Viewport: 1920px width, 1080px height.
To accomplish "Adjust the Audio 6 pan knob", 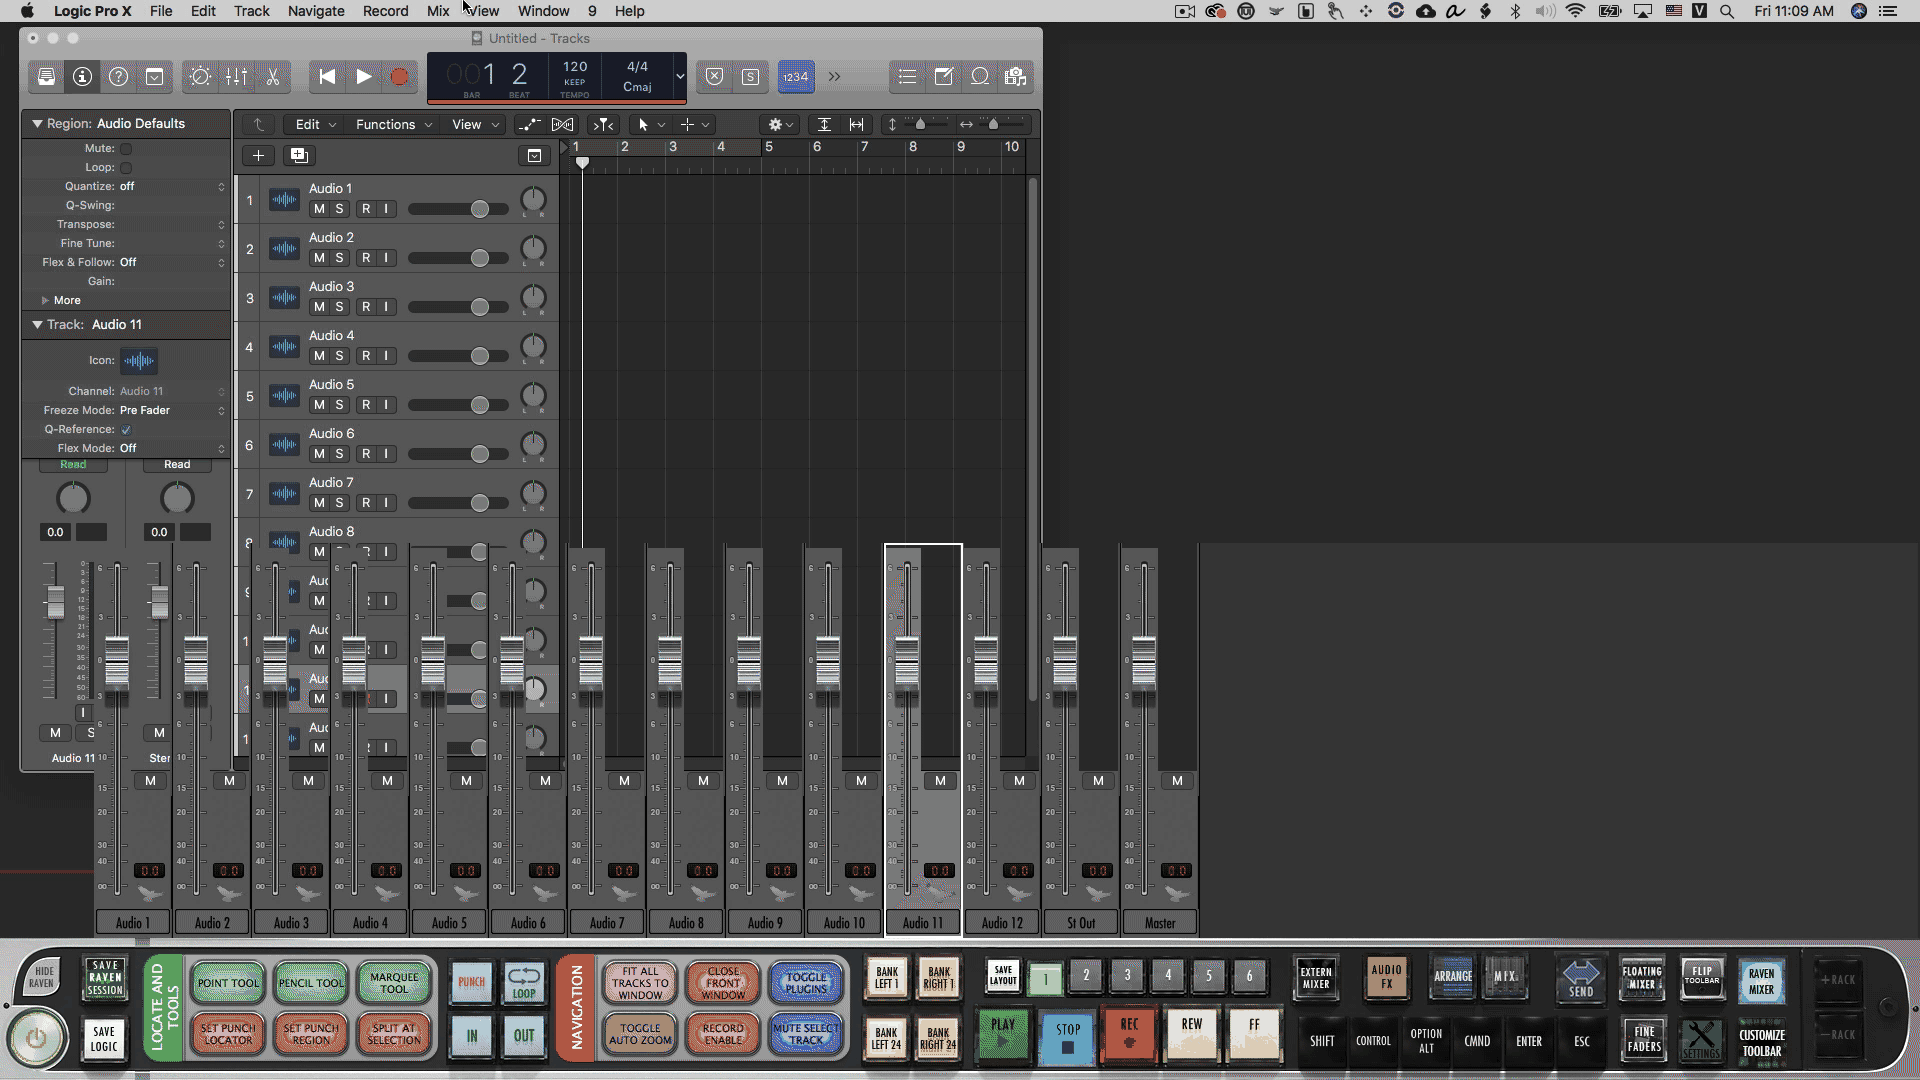I will tap(534, 444).
